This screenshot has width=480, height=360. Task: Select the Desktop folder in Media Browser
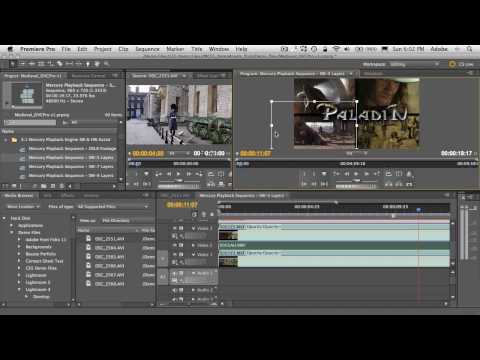(41, 296)
